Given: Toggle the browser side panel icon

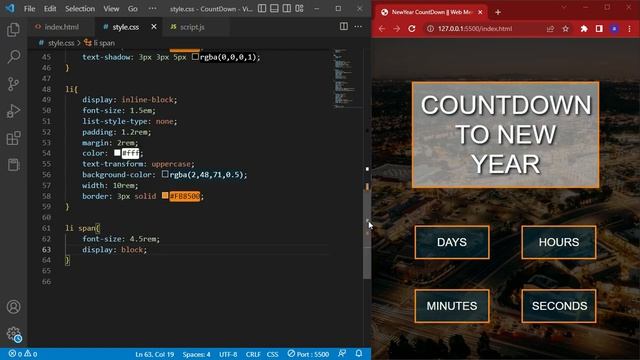Looking at the screenshot, I should (599, 29).
